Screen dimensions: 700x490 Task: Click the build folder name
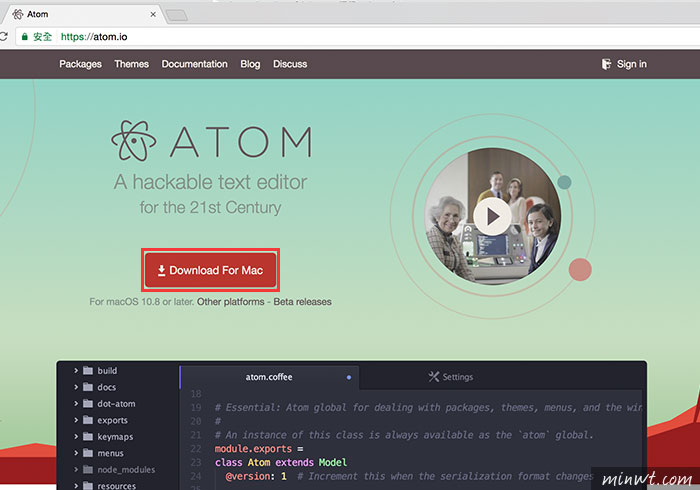tap(107, 371)
